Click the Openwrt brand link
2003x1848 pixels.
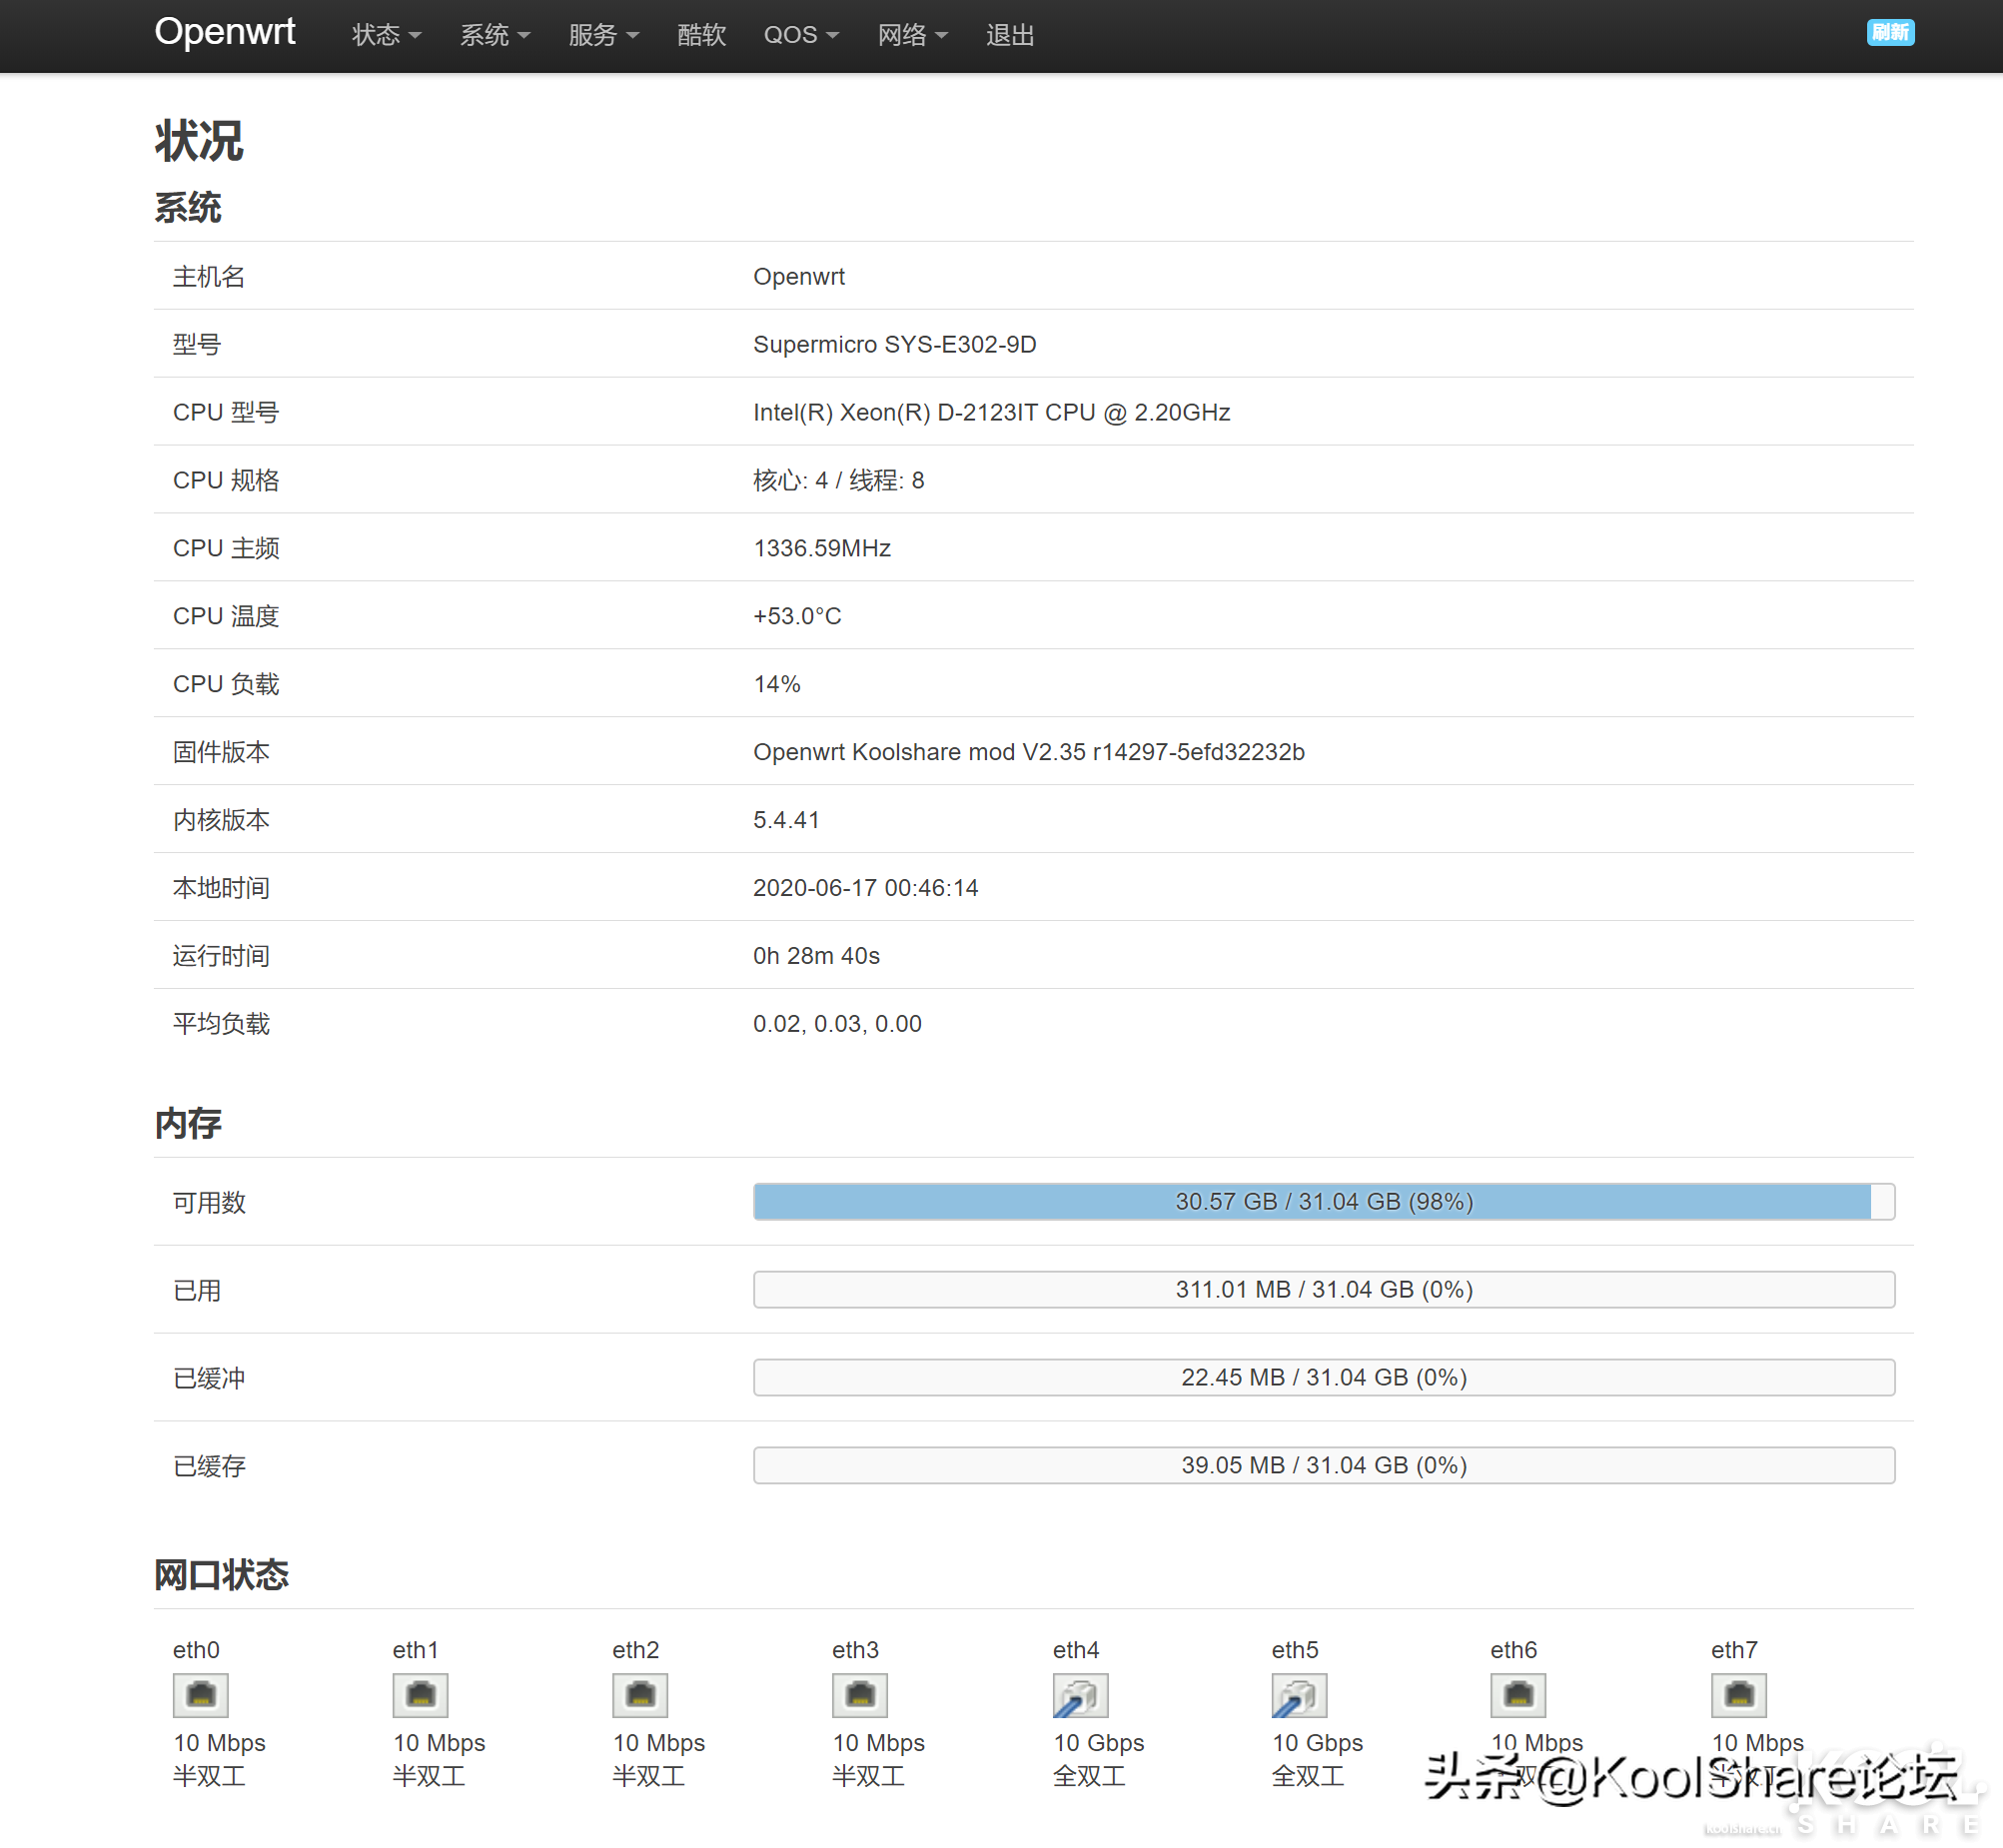pyautogui.click(x=225, y=32)
